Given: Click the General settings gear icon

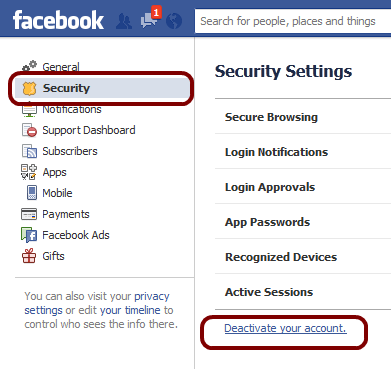Looking at the screenshot, I should click(29, 66).
